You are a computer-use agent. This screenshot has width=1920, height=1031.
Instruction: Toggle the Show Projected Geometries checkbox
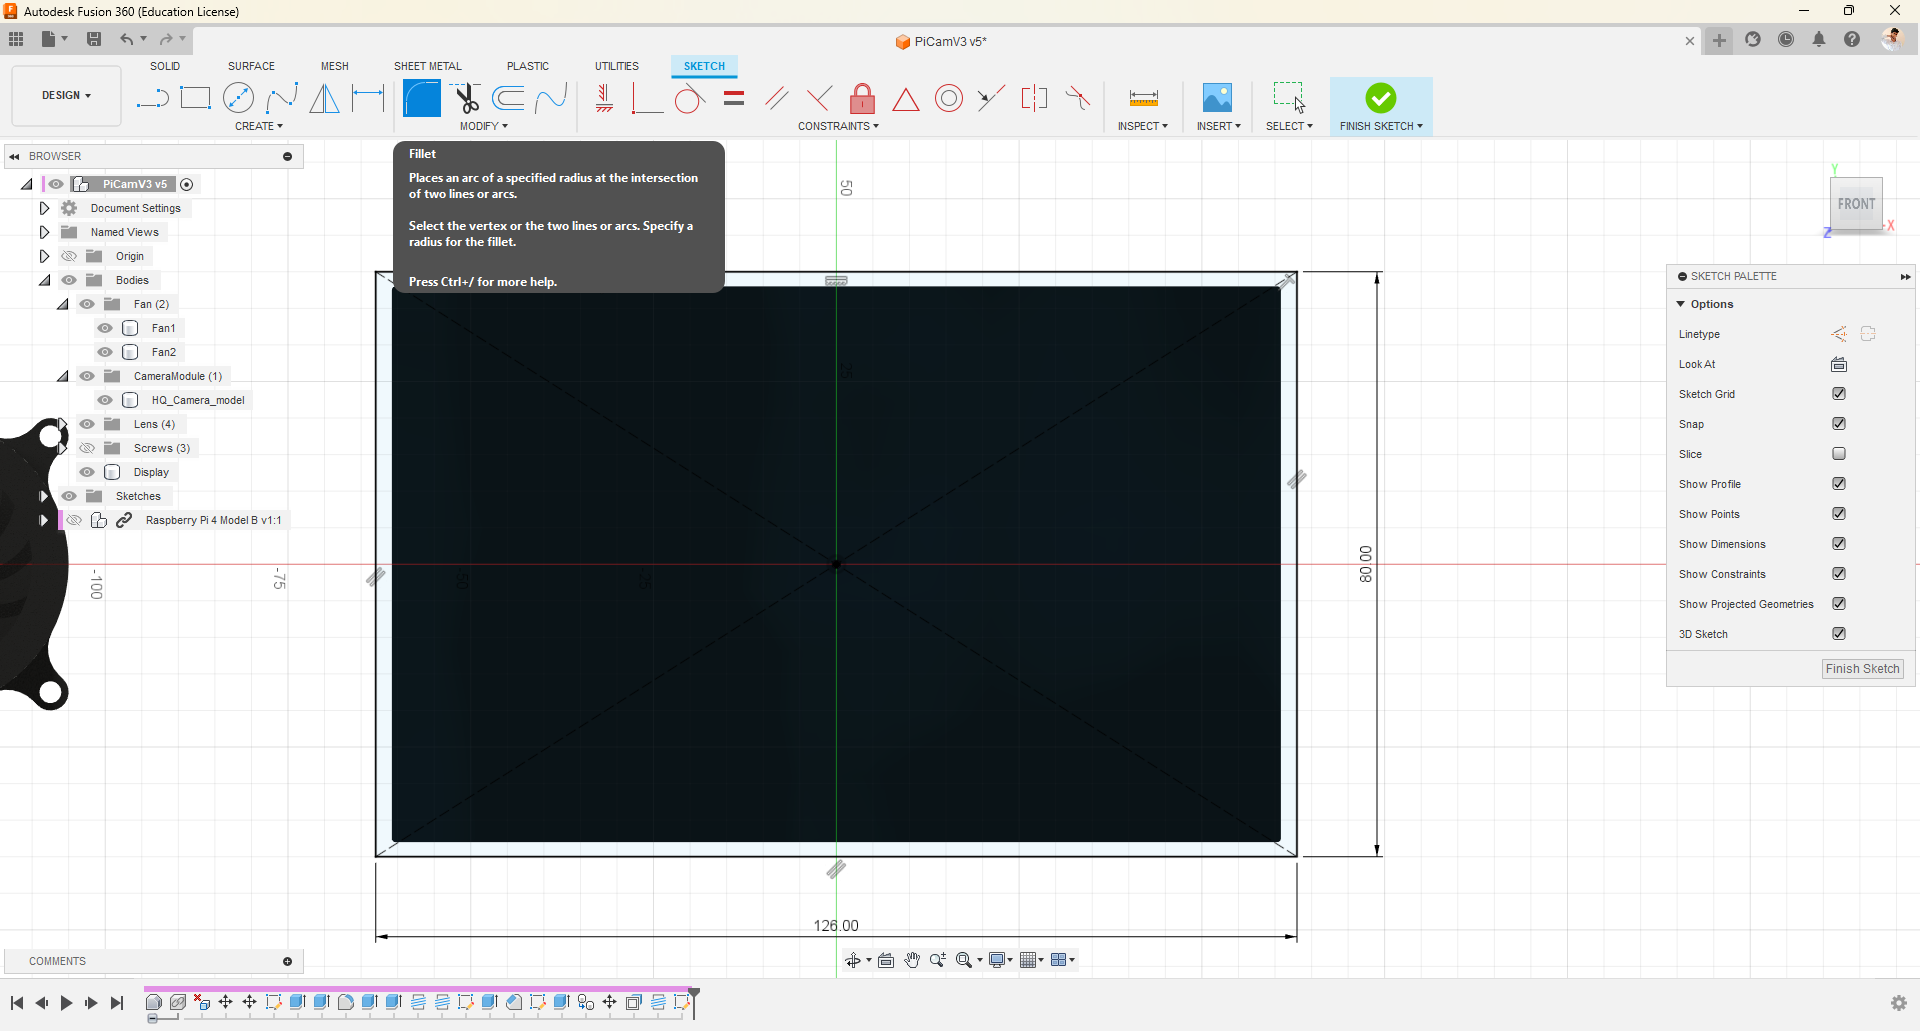click(1839, 604)
